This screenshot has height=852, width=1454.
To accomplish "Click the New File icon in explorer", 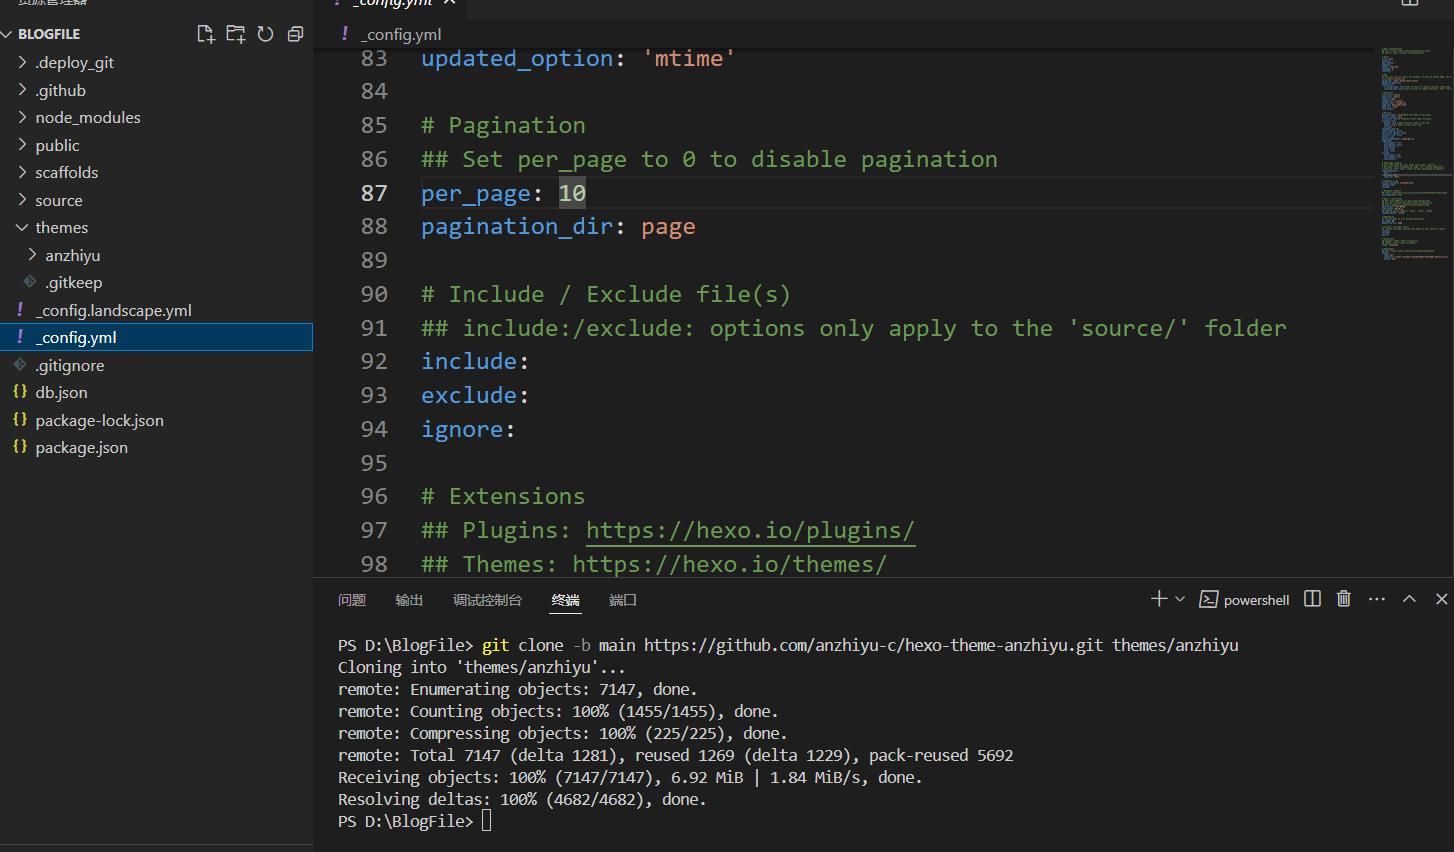I will point(206,34).
